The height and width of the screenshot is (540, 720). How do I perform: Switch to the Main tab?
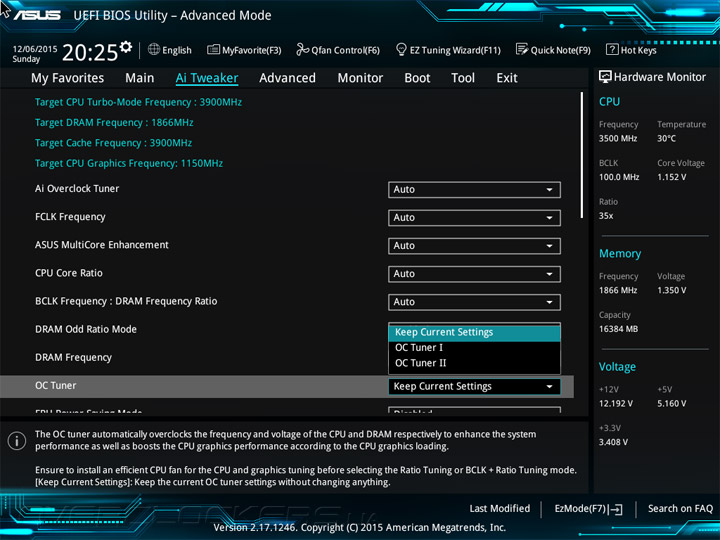point(140,78)
